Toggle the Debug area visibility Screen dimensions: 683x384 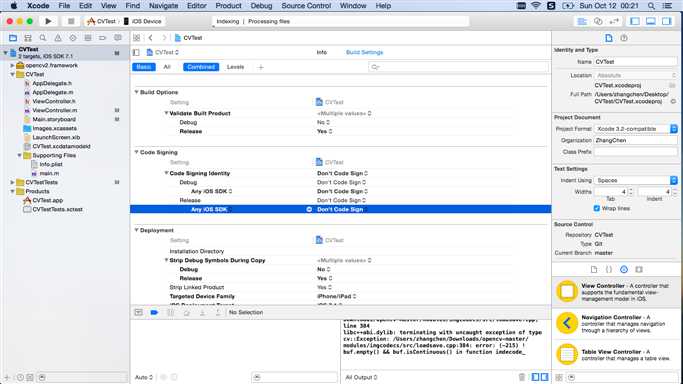point(650,21)
